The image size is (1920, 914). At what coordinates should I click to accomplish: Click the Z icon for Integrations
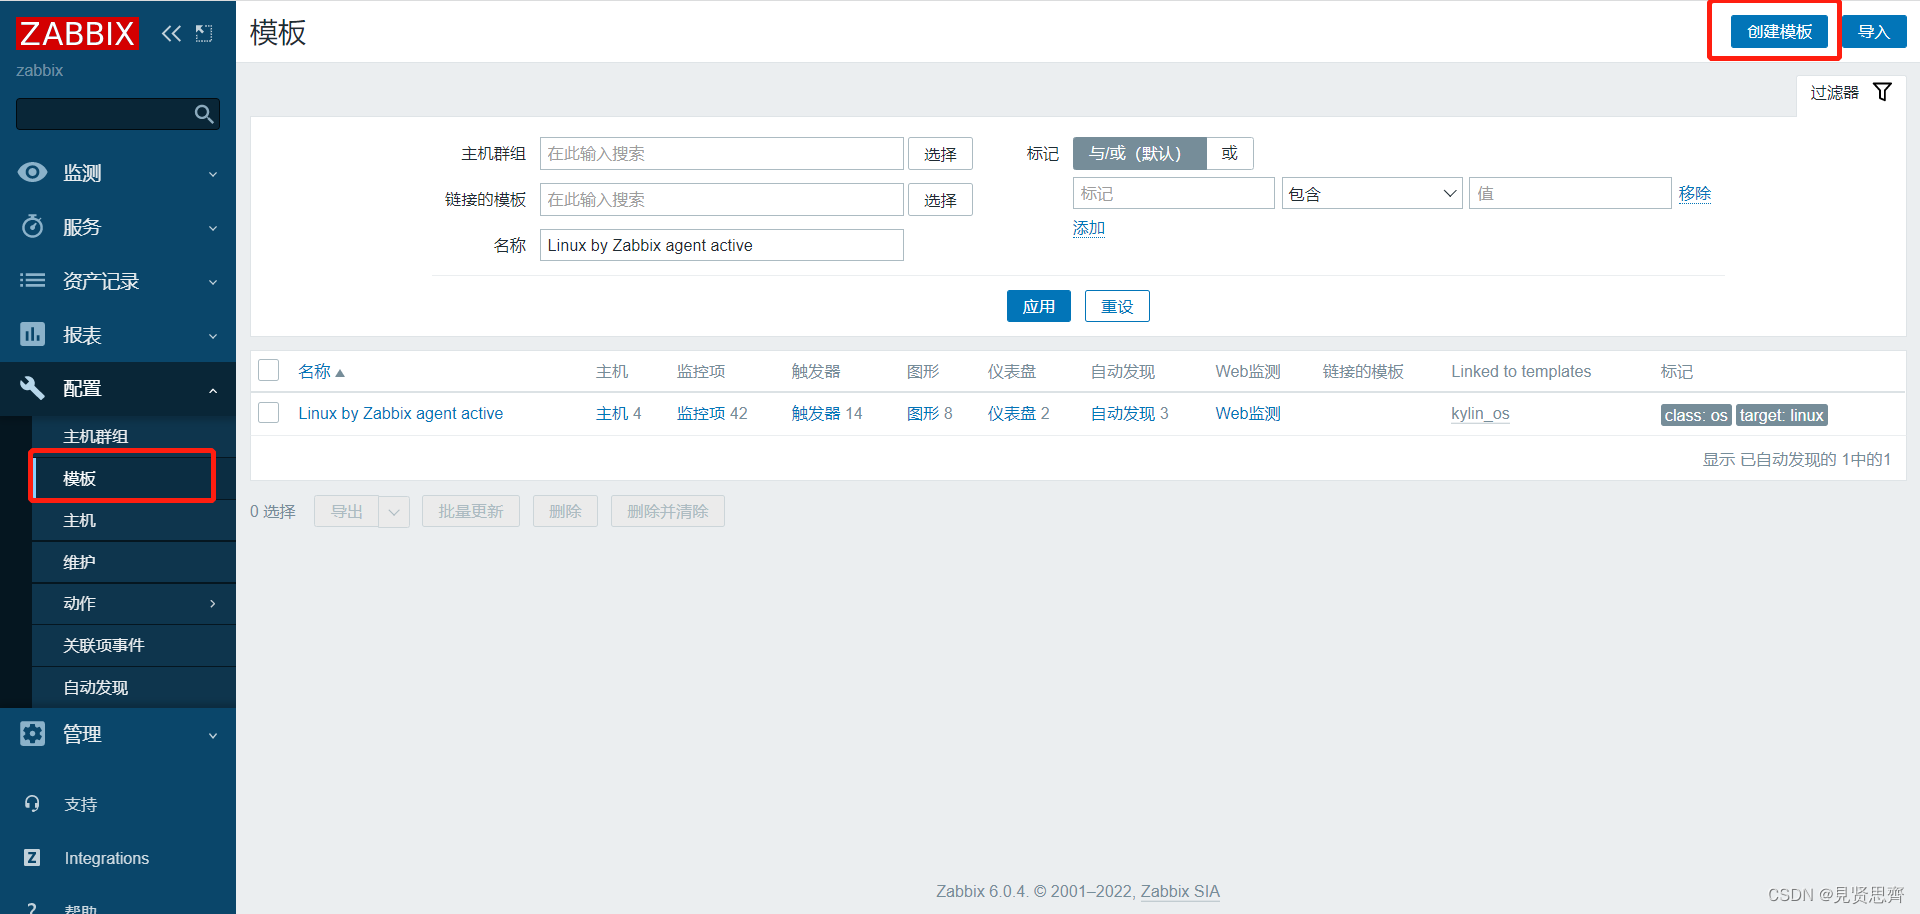pyautogui.click(x=32, y=858)
